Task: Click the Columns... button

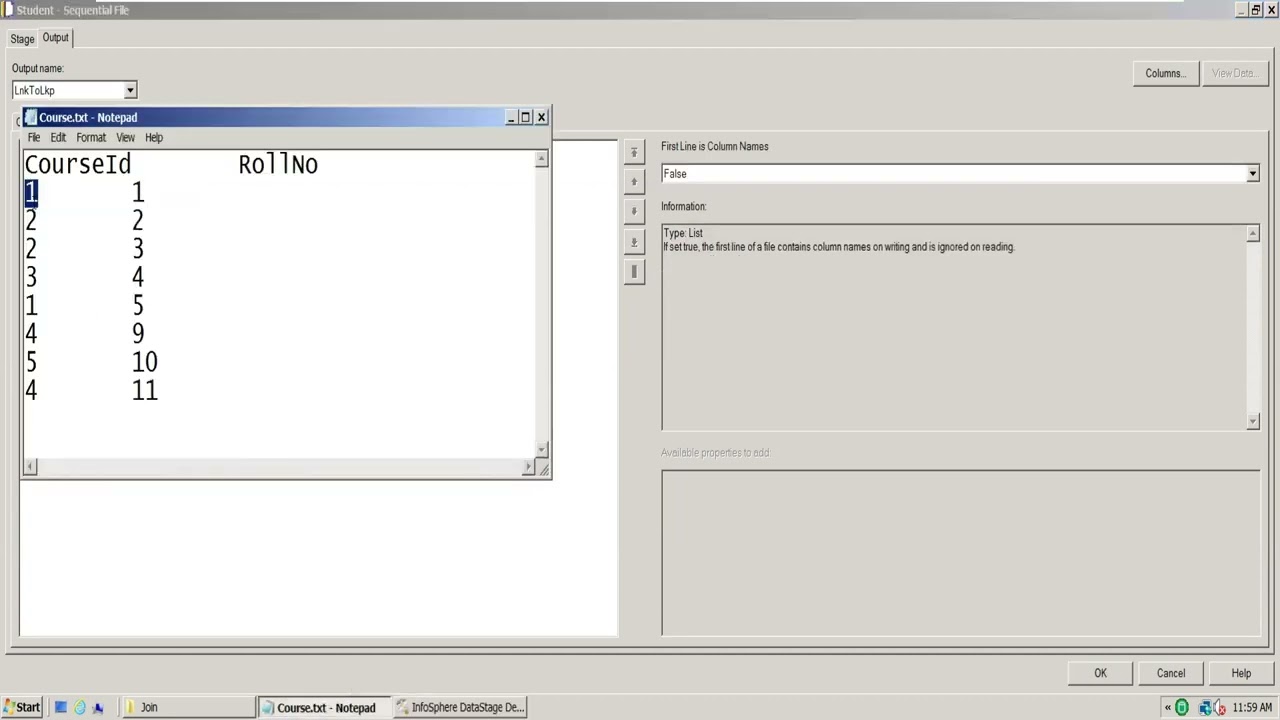Action: coord(1165,73)
